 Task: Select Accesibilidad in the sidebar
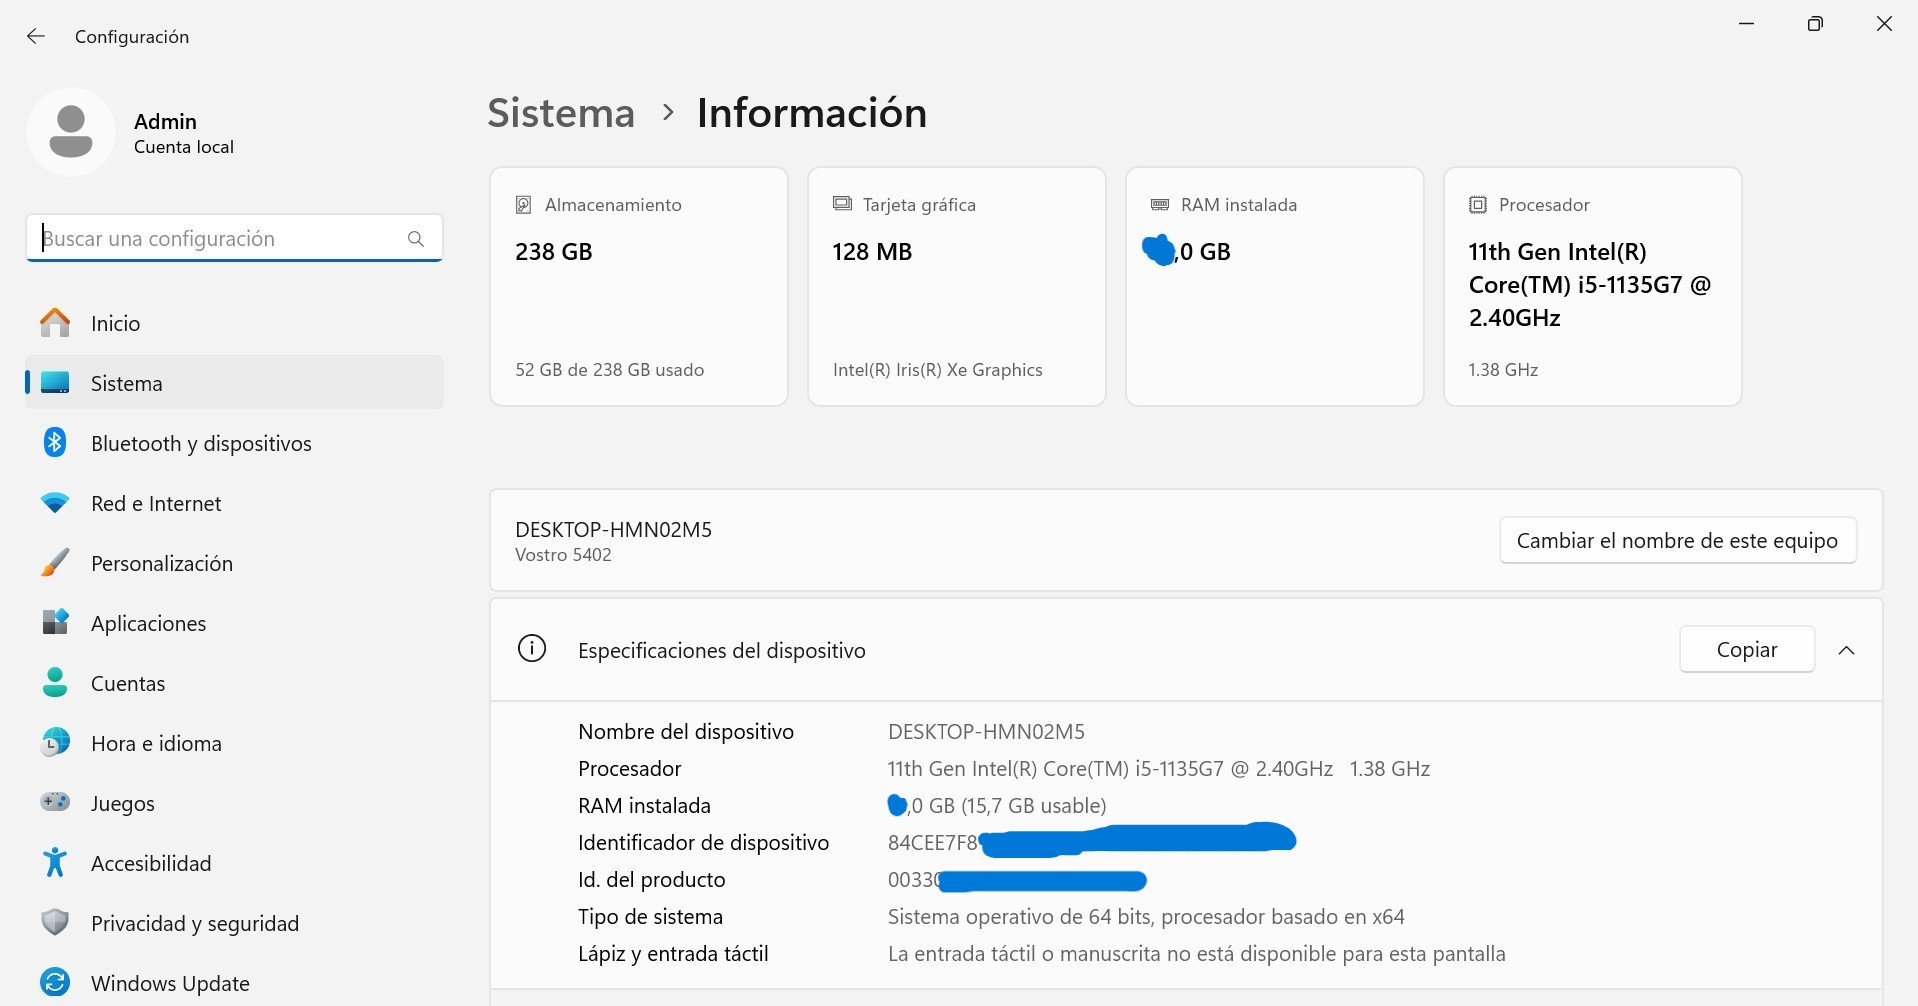[x=151, y=864]
